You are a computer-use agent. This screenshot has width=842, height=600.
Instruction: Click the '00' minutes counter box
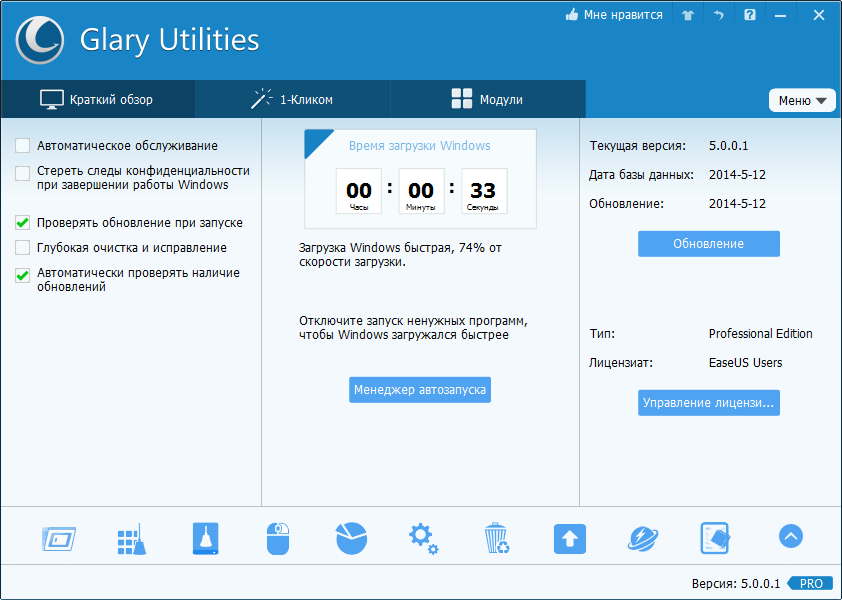tap(421, 191)
